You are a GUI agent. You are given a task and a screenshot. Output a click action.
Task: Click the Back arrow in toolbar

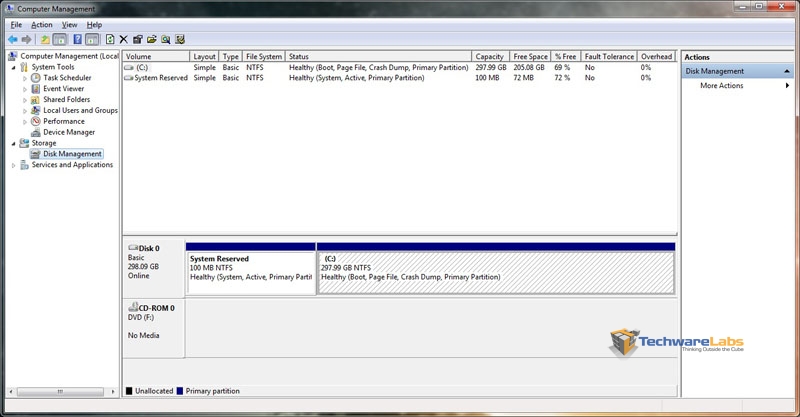coord(12,39)
